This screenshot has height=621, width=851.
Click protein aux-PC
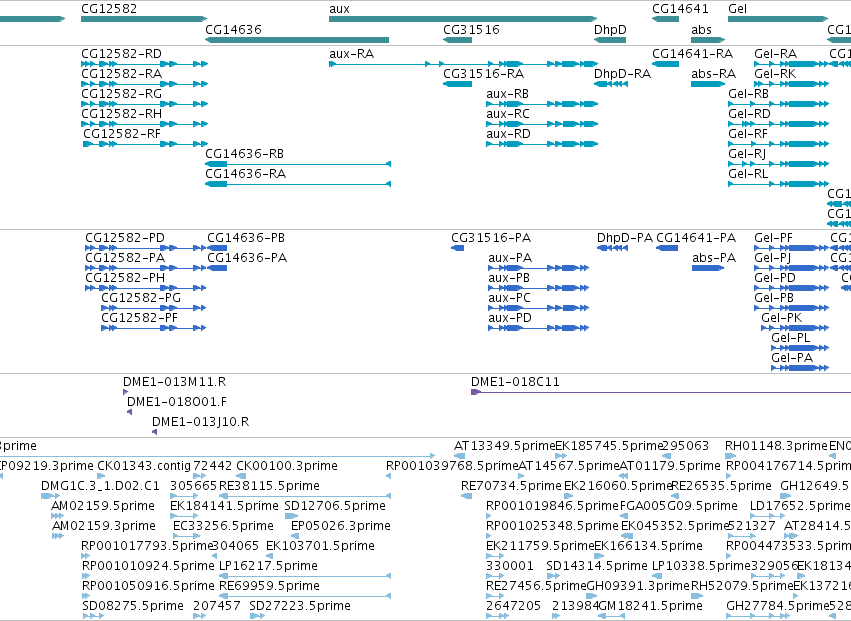click(x=510, y=298)
